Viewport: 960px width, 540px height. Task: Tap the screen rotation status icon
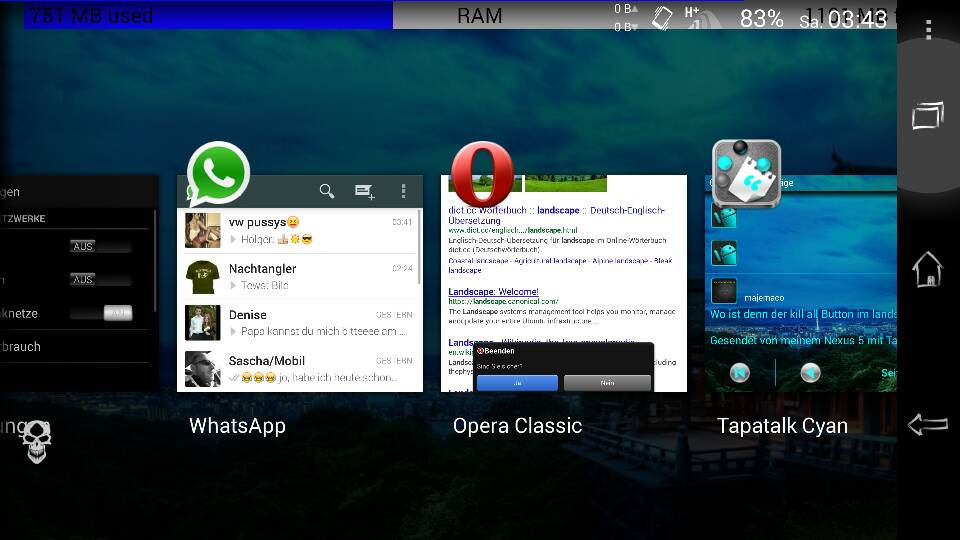(x=661, y=17)
